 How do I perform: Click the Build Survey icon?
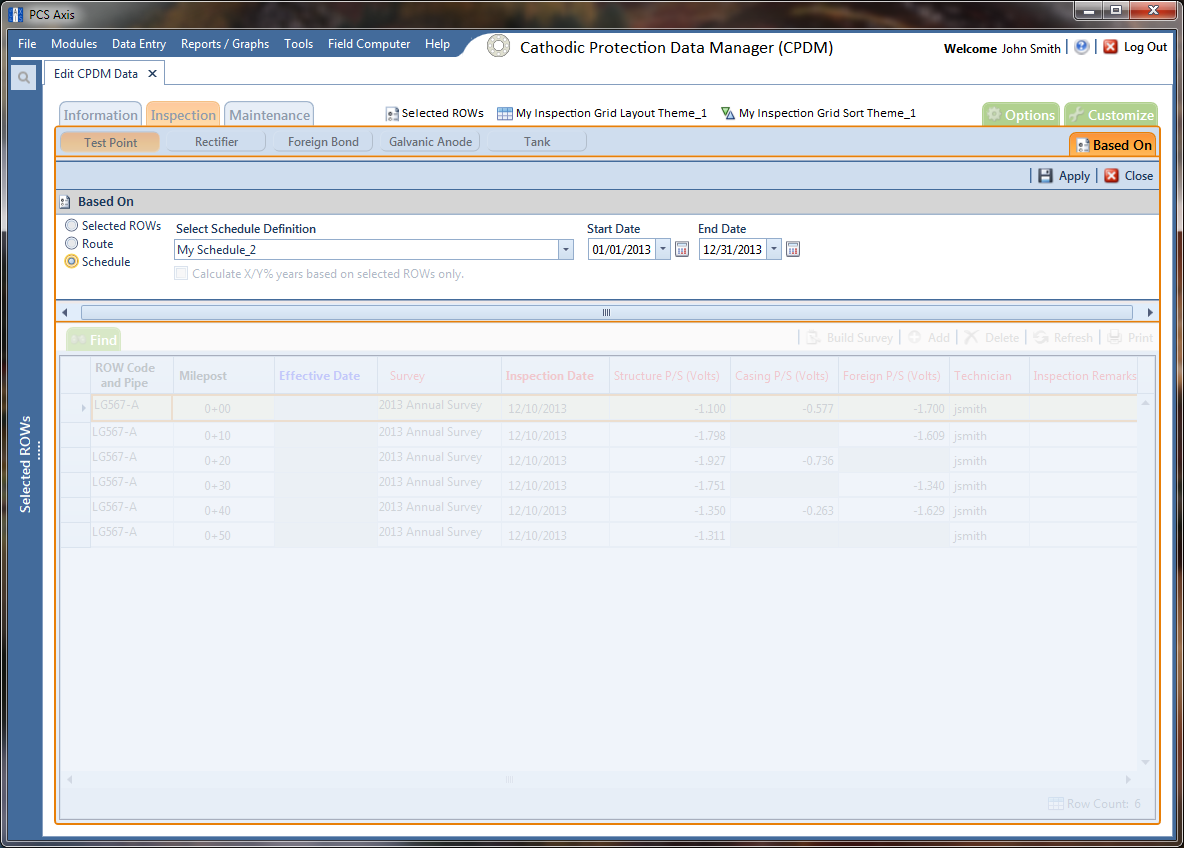point(812,338)
